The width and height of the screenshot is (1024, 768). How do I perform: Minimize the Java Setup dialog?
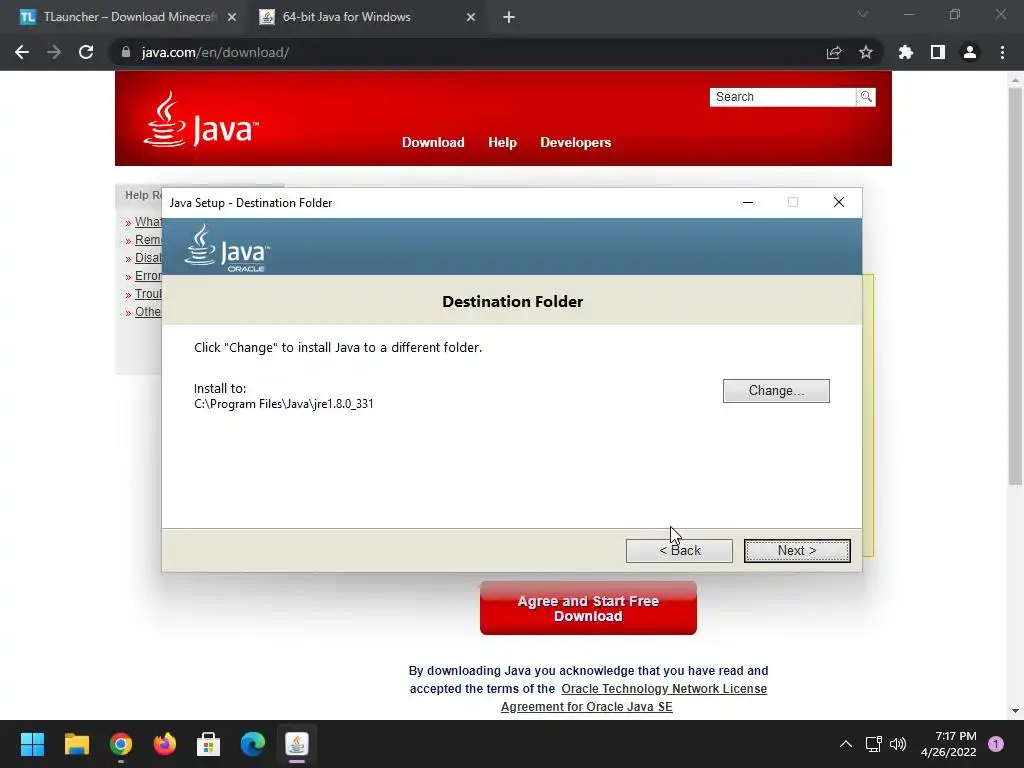click(748, 202)
